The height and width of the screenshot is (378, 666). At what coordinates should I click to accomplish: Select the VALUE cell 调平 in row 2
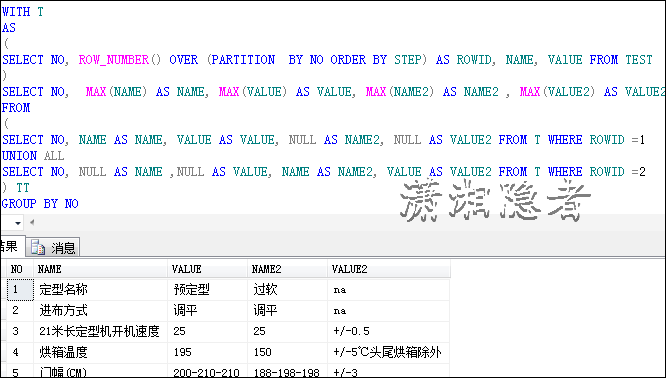pos(208,310)
